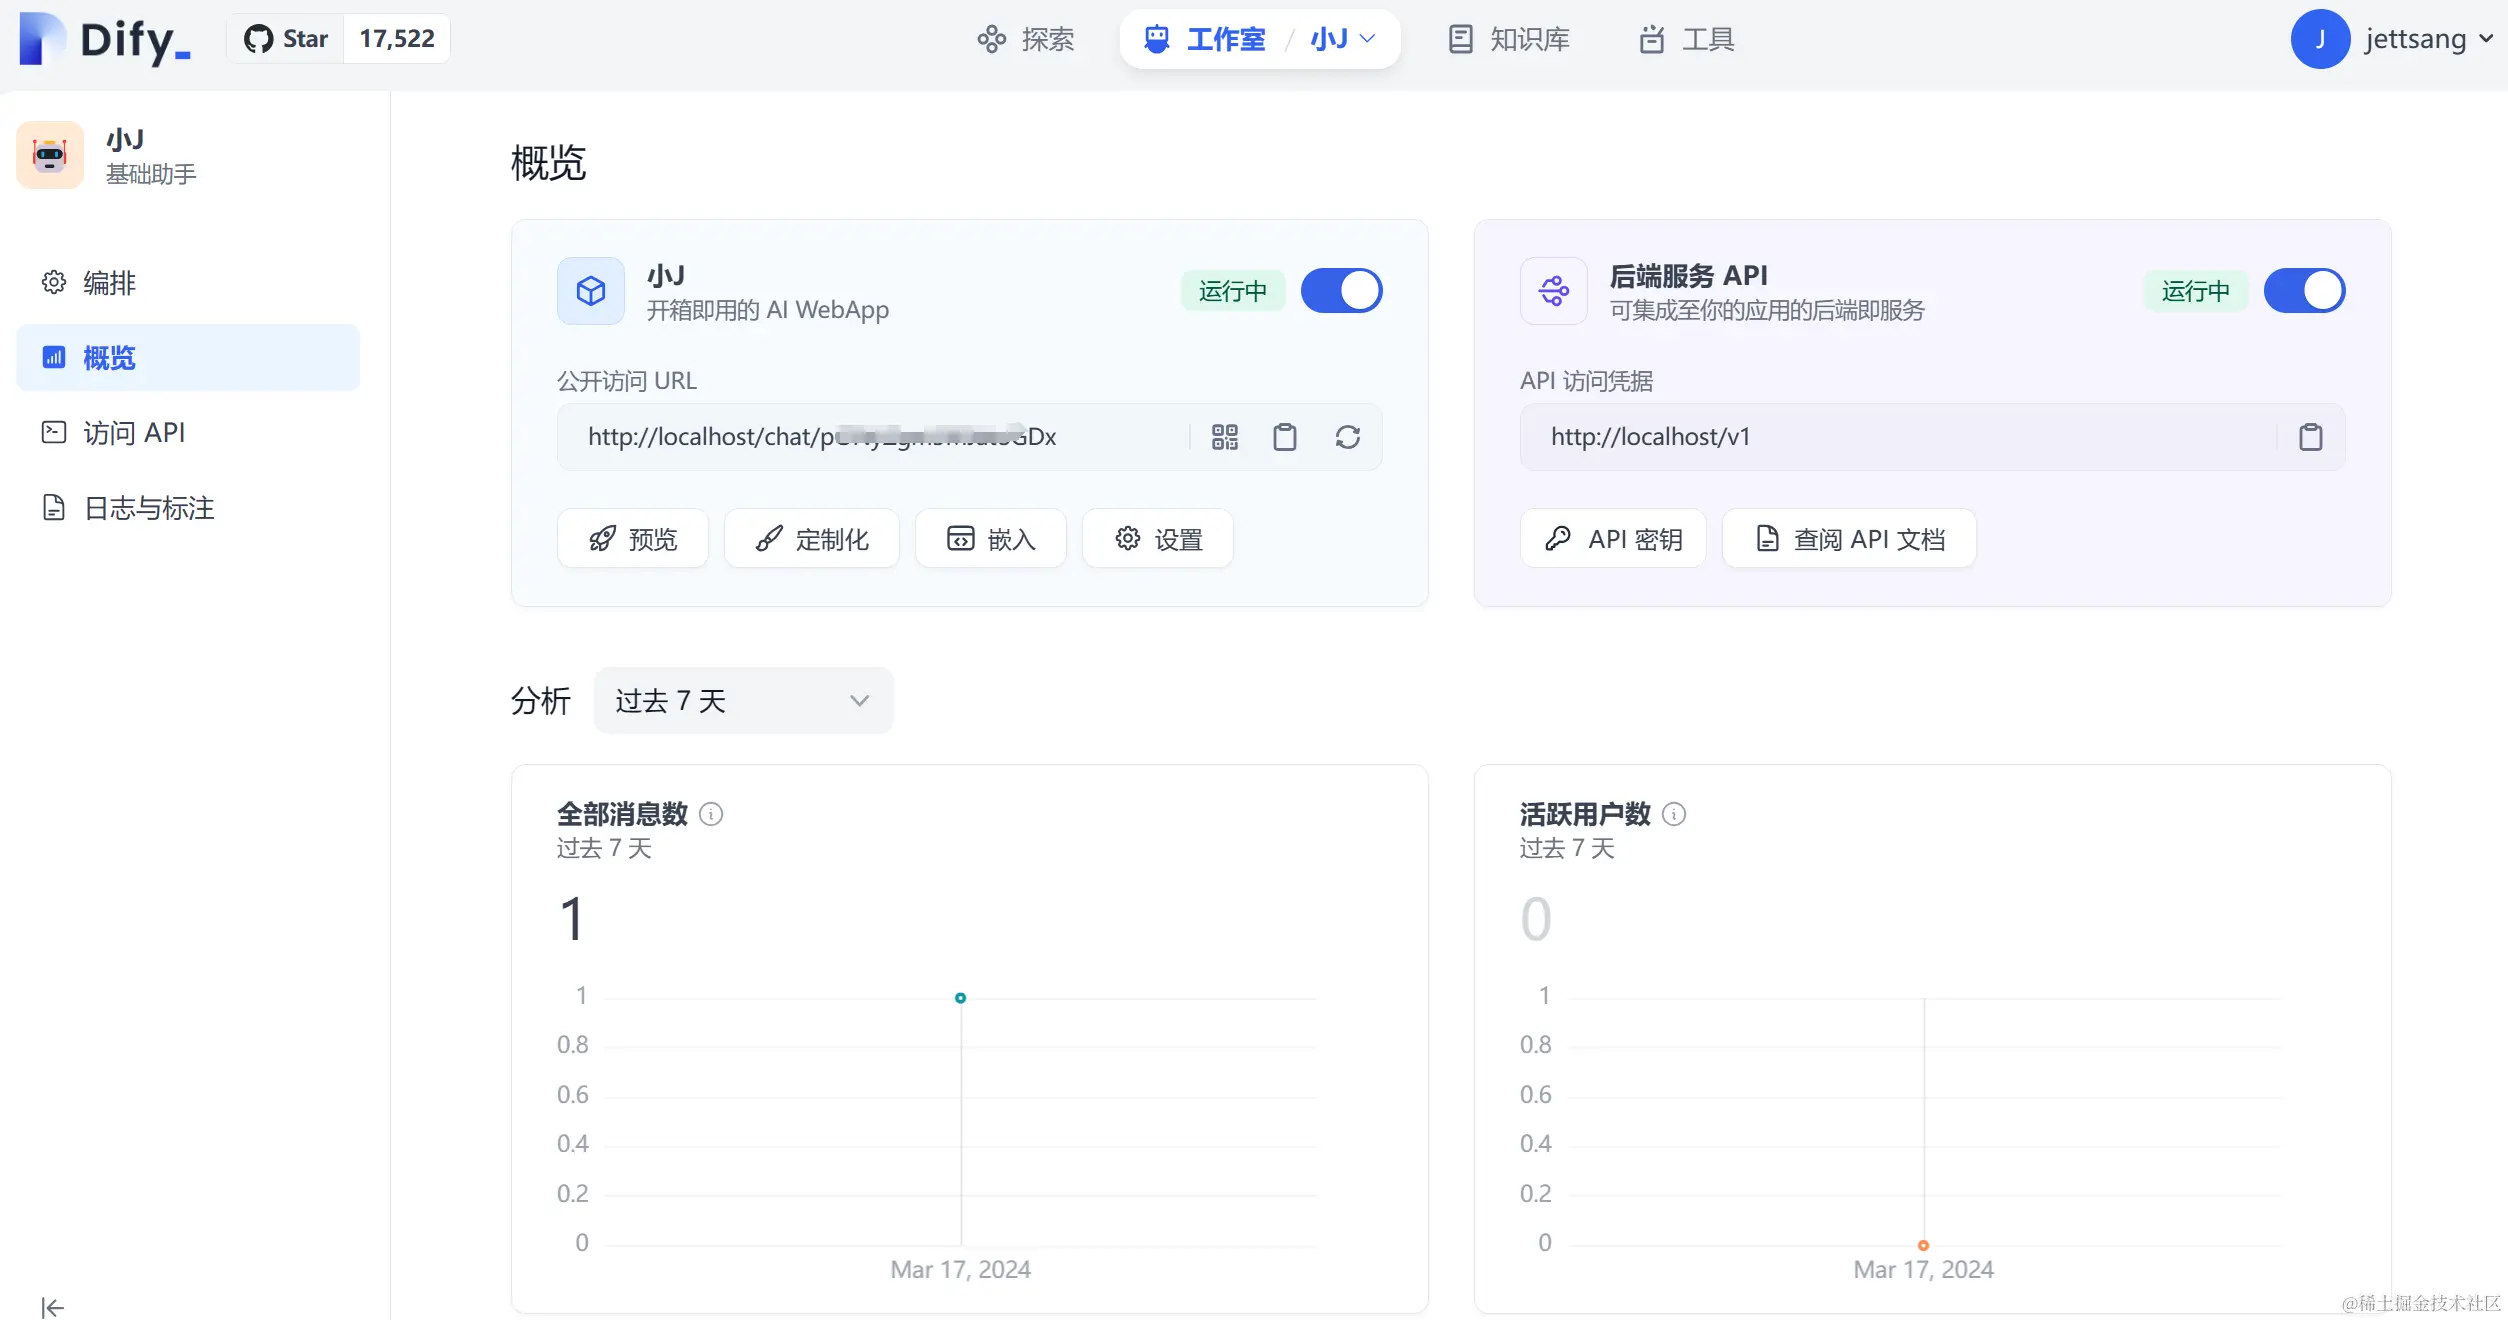This screenshot has width=2508, height=1320.
Task: Copy the API endpoint http://localhost/v1
Action: coord(2310,437)
